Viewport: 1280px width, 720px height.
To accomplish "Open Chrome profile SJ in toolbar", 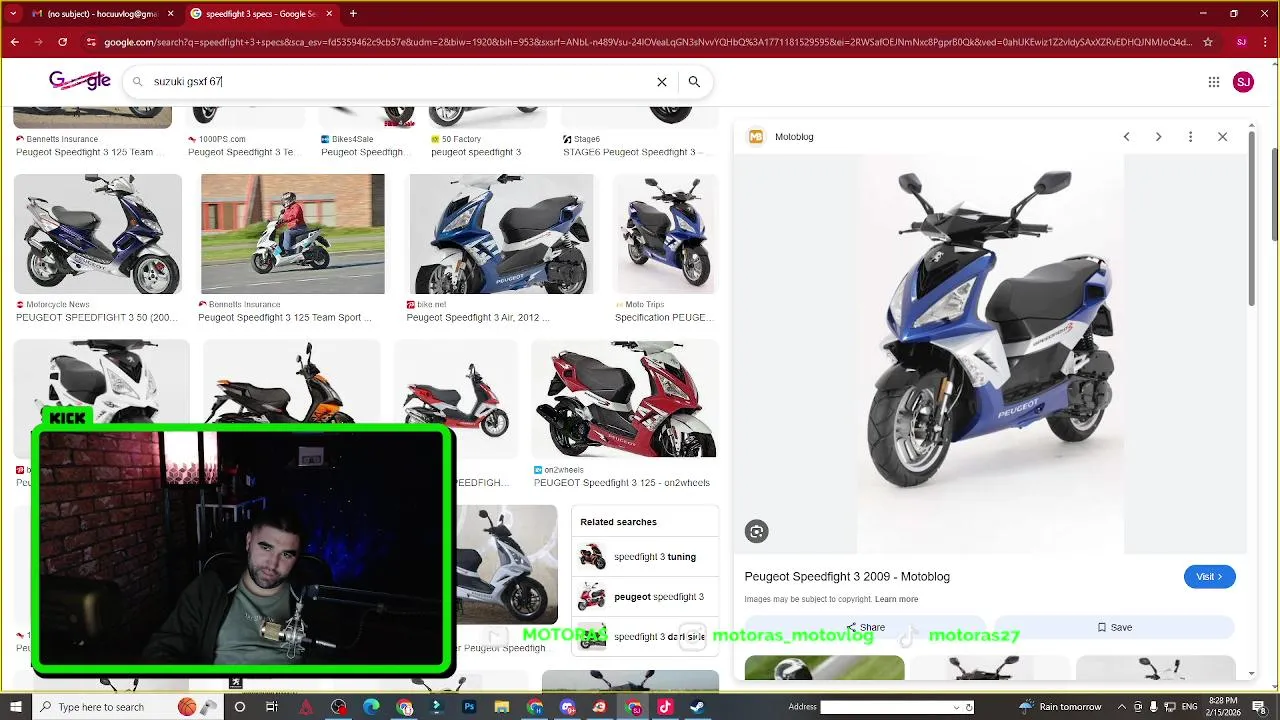I will (x=1241, y=42).
